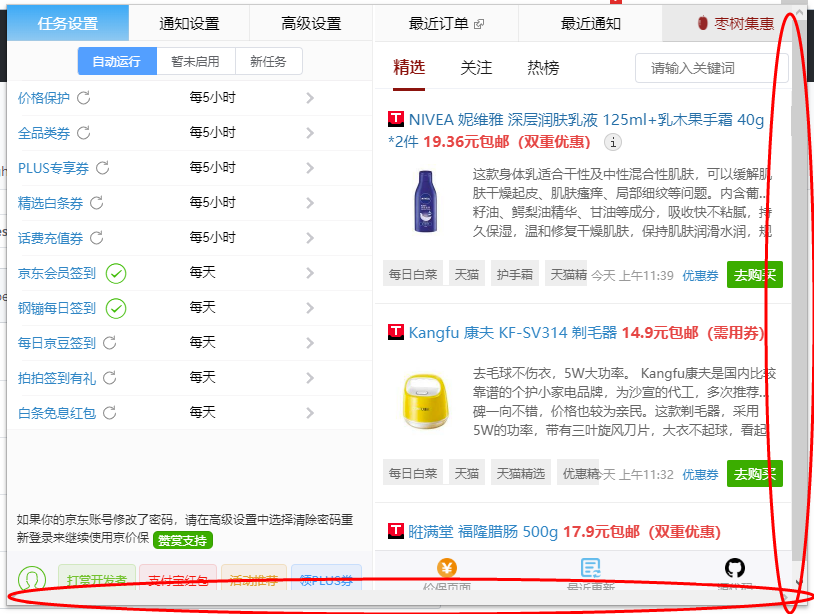
Task: Click the 价格保护 task name
Action: click(44, 98)
